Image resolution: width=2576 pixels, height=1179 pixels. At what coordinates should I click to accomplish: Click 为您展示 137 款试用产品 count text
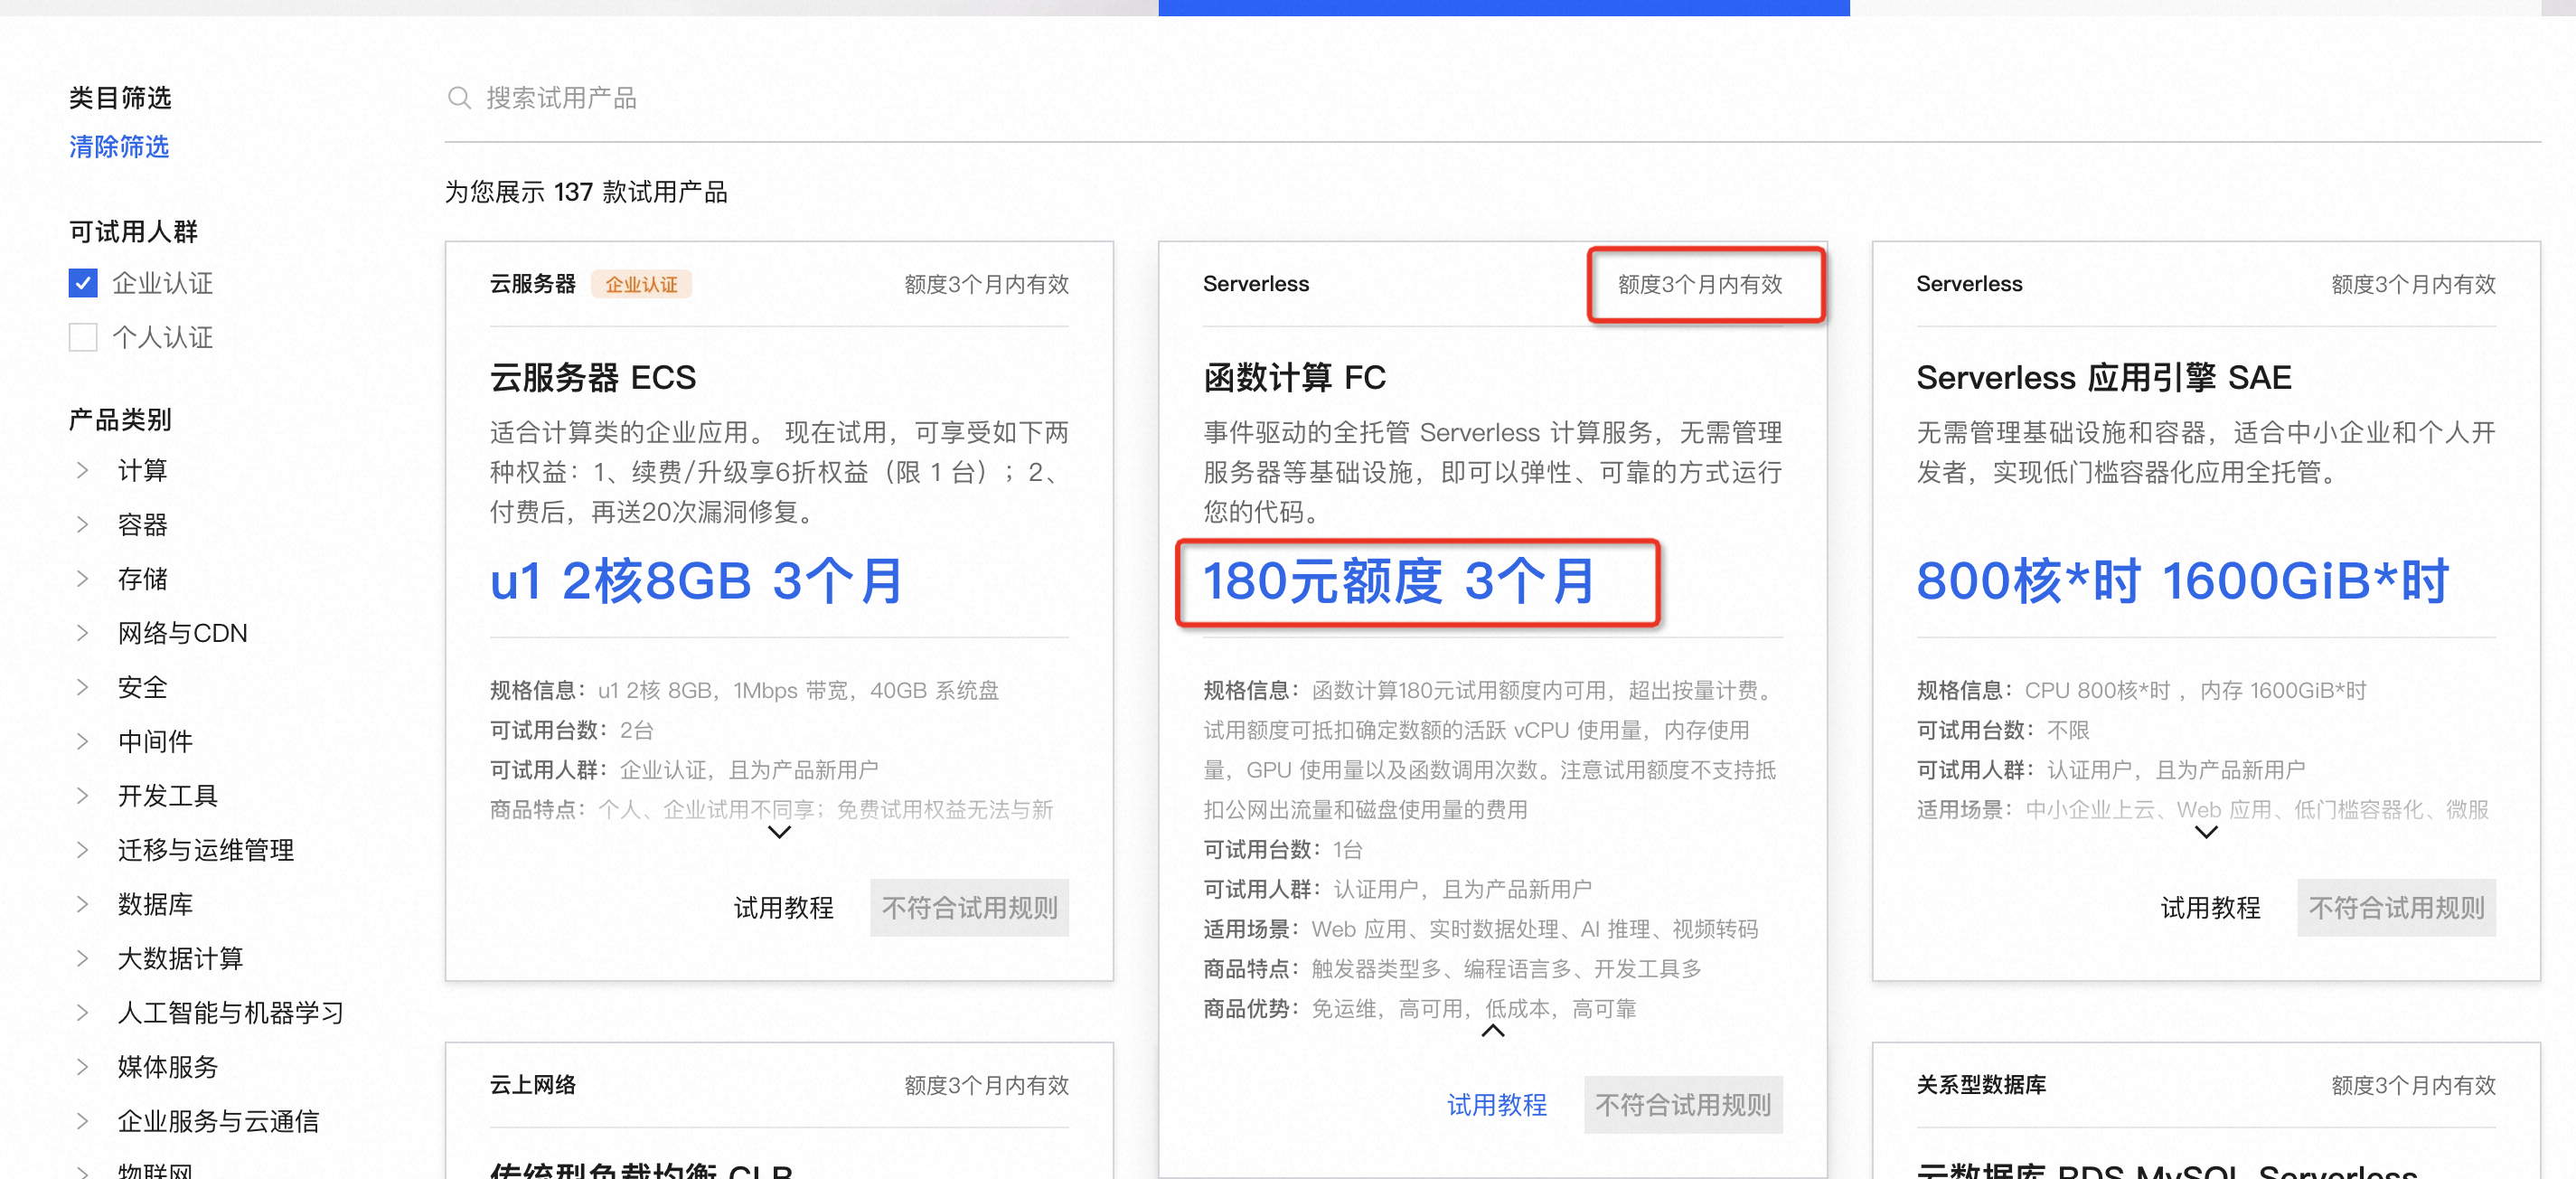click(x=586, y=192)
